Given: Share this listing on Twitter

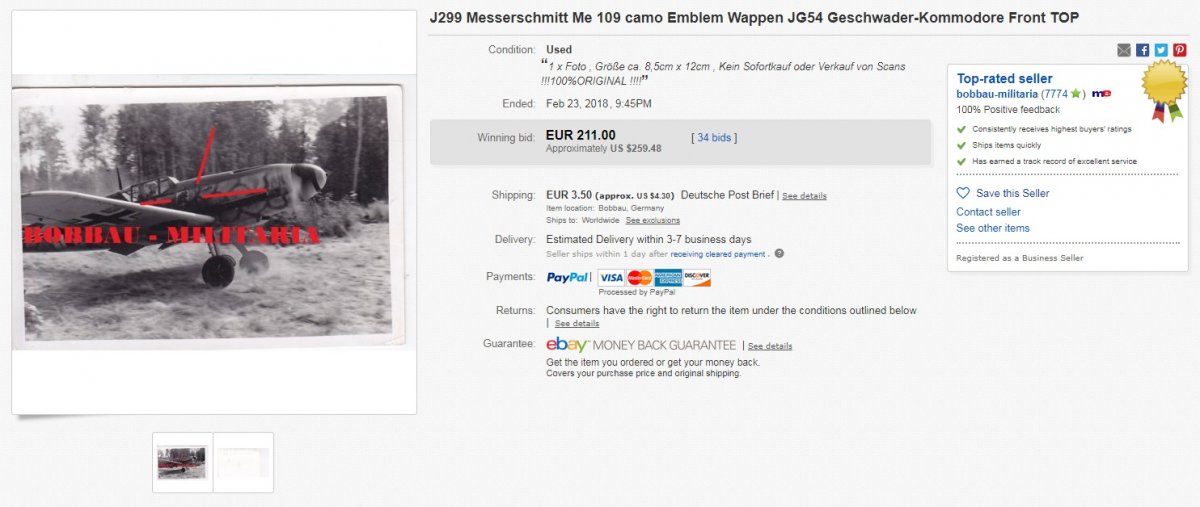Looking at the screenshot, I should [x=1161, y=50].
